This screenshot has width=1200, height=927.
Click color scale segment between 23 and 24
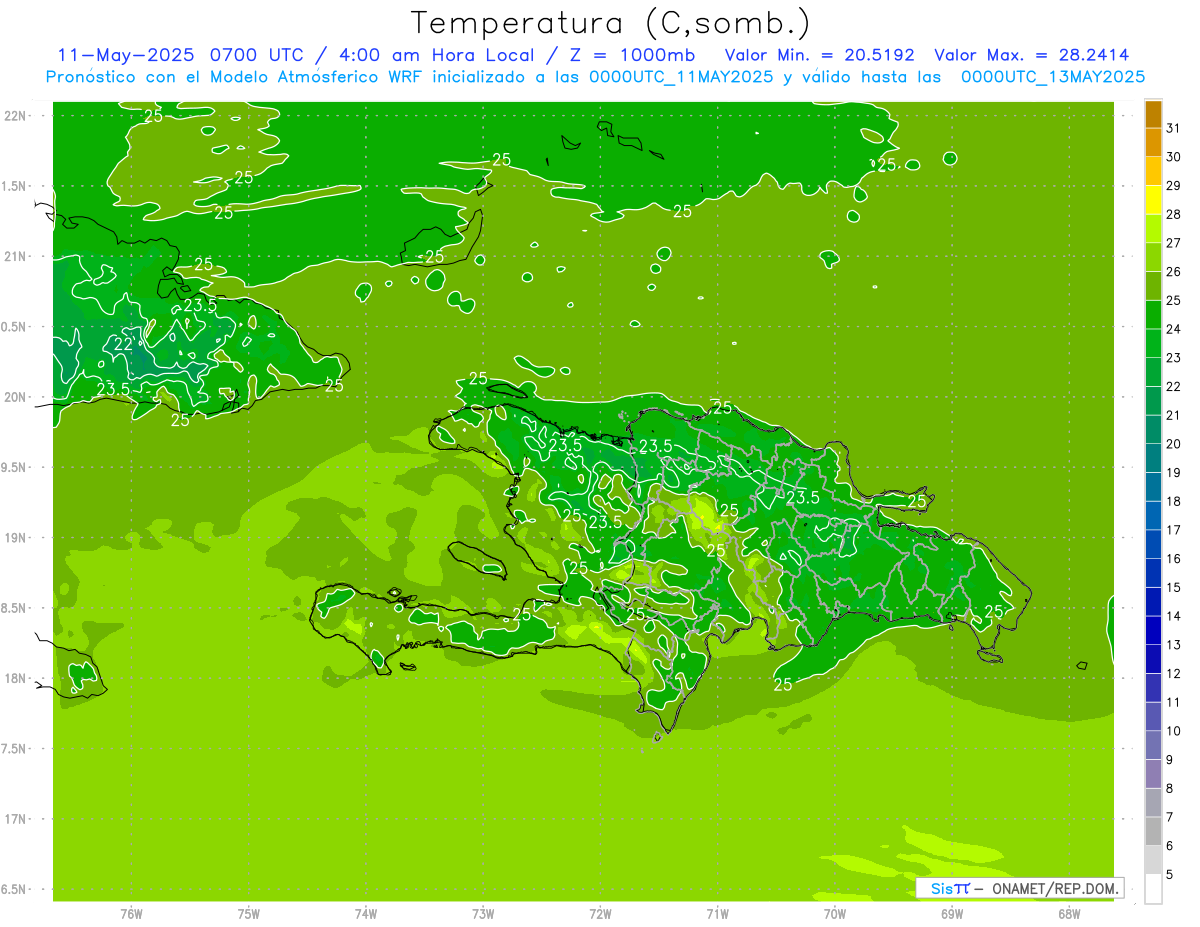point(1153,344)
